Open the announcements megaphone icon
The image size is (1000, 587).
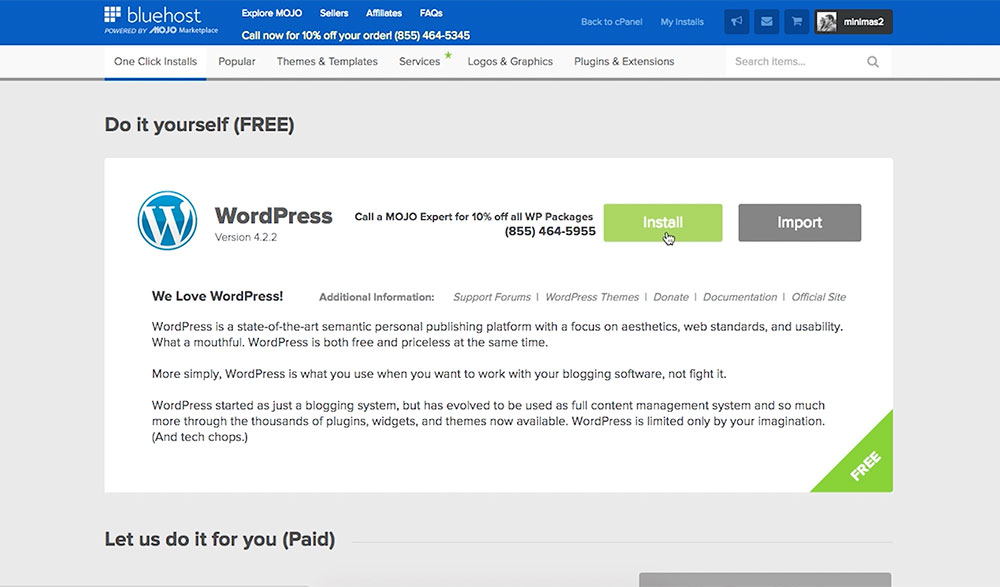click(737, 22)
